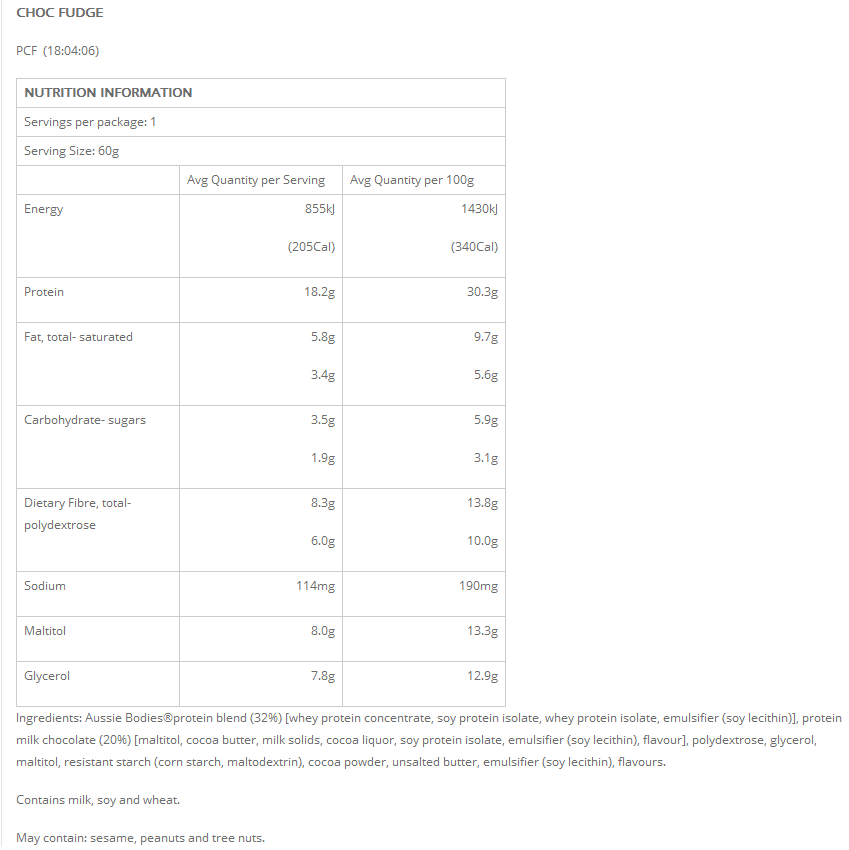Select the 30.3g protein value
Image resolution: width=849 pixels, height=850 pixels.
point(480,292)
